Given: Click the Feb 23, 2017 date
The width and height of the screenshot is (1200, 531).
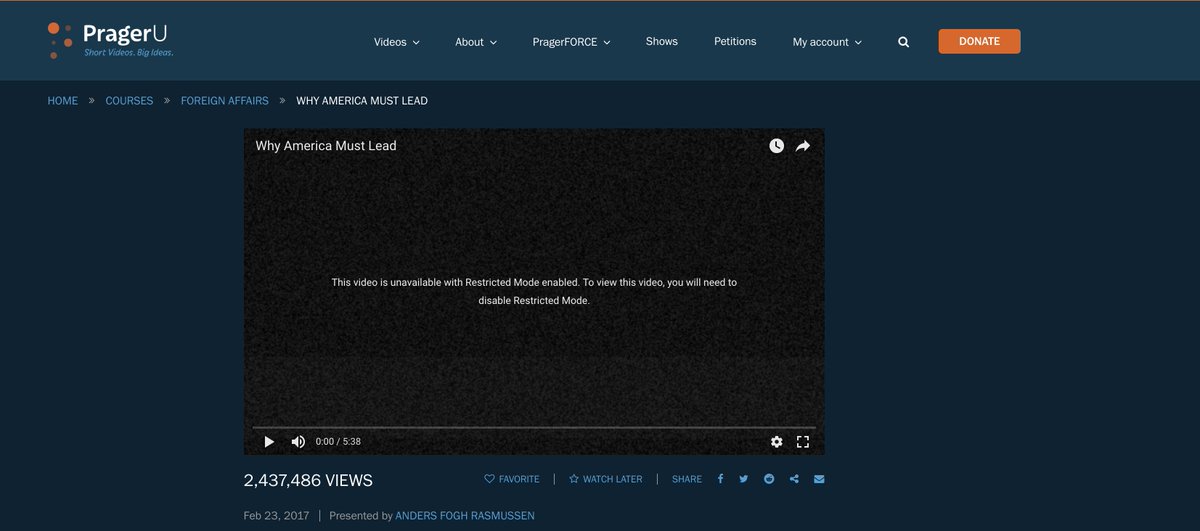Looking at the screenshot, I should pyautogui.click(x=277, y=516).
